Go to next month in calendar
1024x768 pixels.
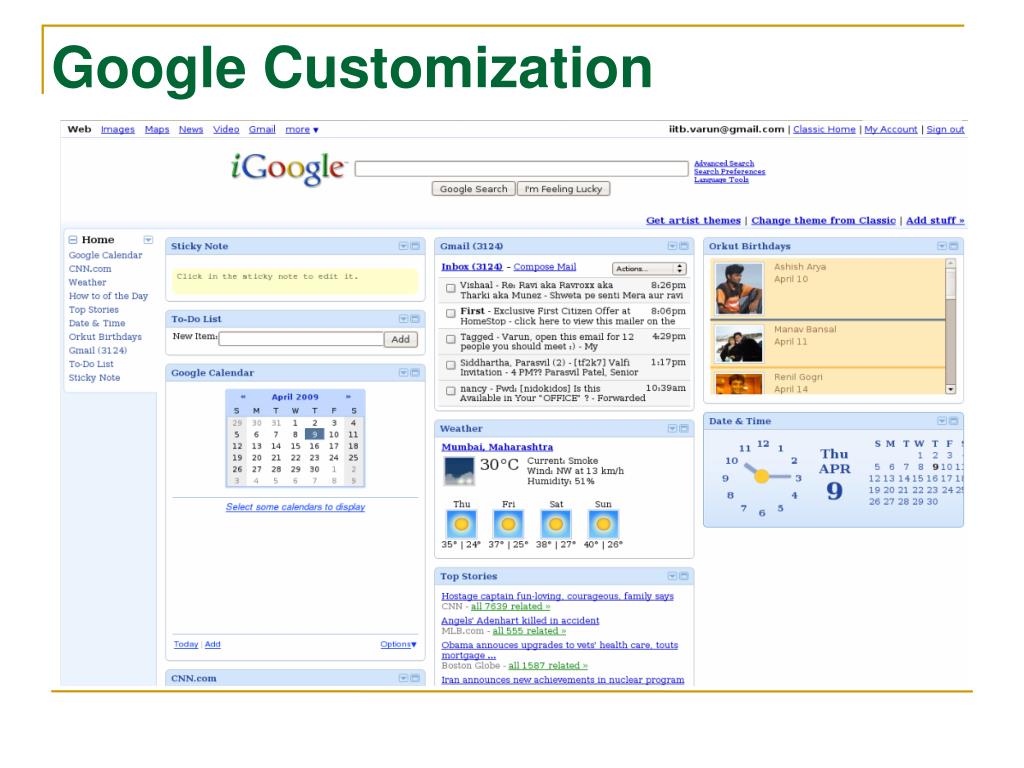coord(348,397)
